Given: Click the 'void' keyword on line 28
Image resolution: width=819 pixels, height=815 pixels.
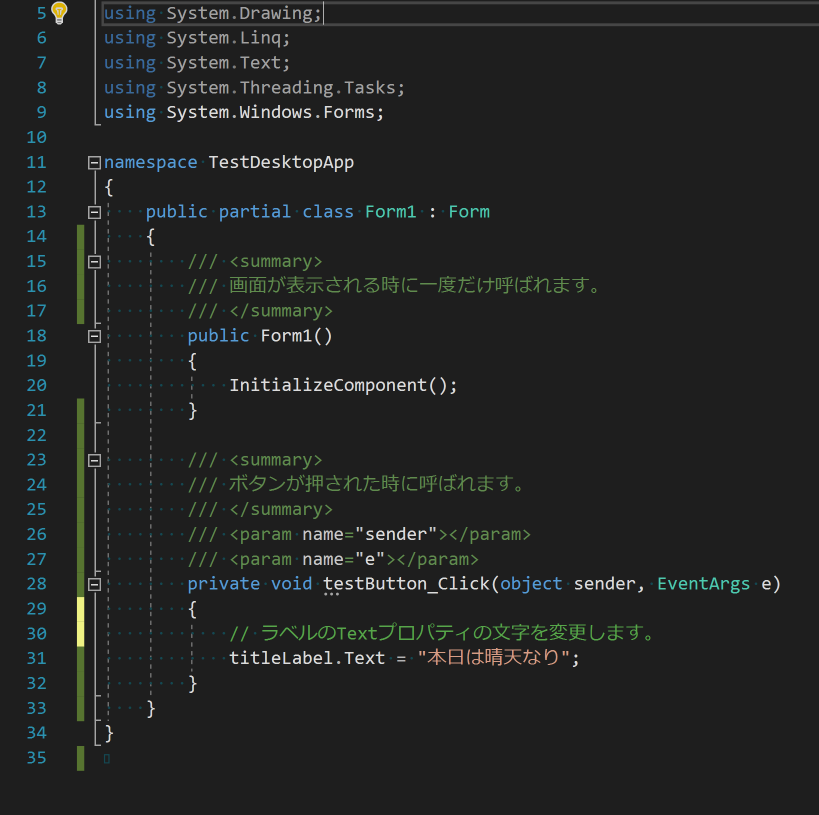Looking at the screenshot, I should [291, 584].
